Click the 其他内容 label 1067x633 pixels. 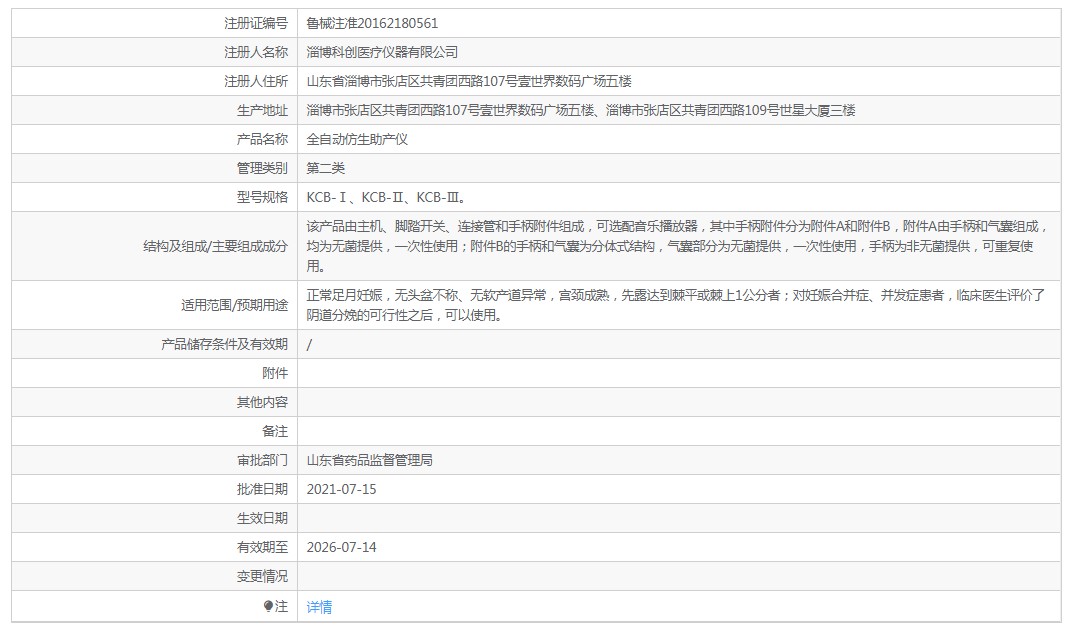click(262, 402)
